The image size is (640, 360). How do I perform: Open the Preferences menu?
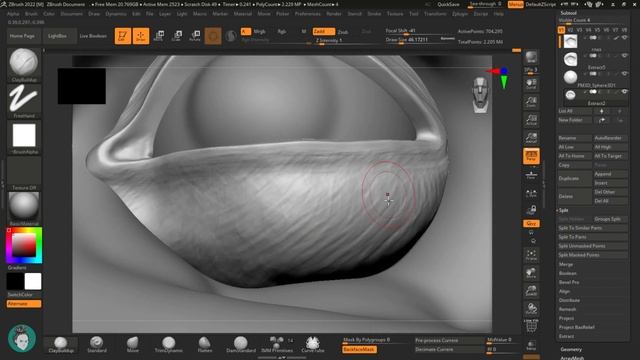pos(307,14)
